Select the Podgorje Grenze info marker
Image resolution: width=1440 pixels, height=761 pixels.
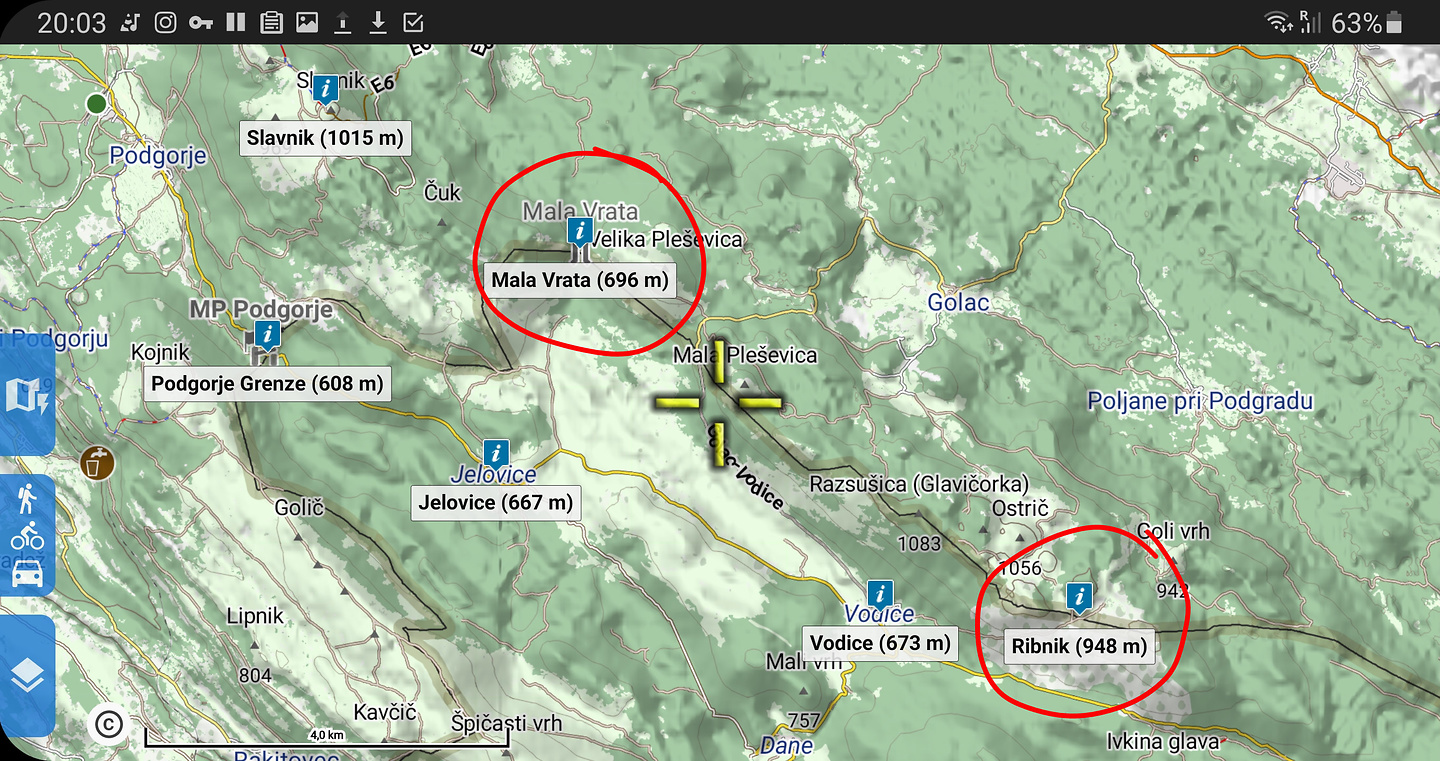click(267, 334)
